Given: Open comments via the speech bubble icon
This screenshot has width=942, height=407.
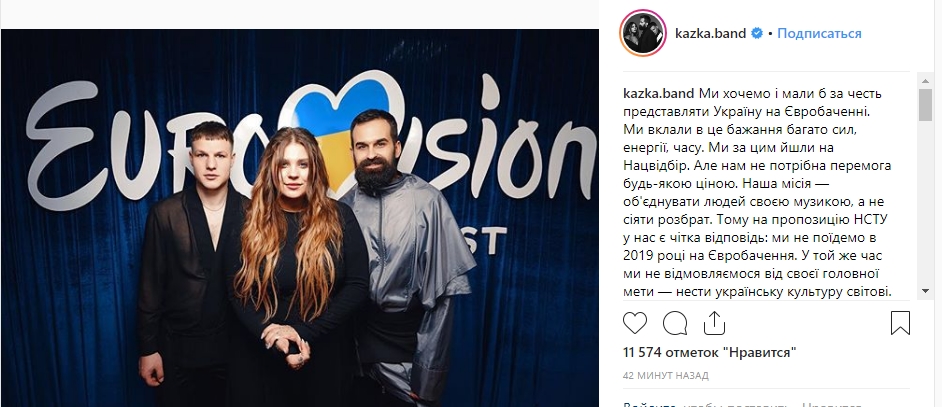Looking at the screenshot, I should pyautogui.click(x=675, y=323).
